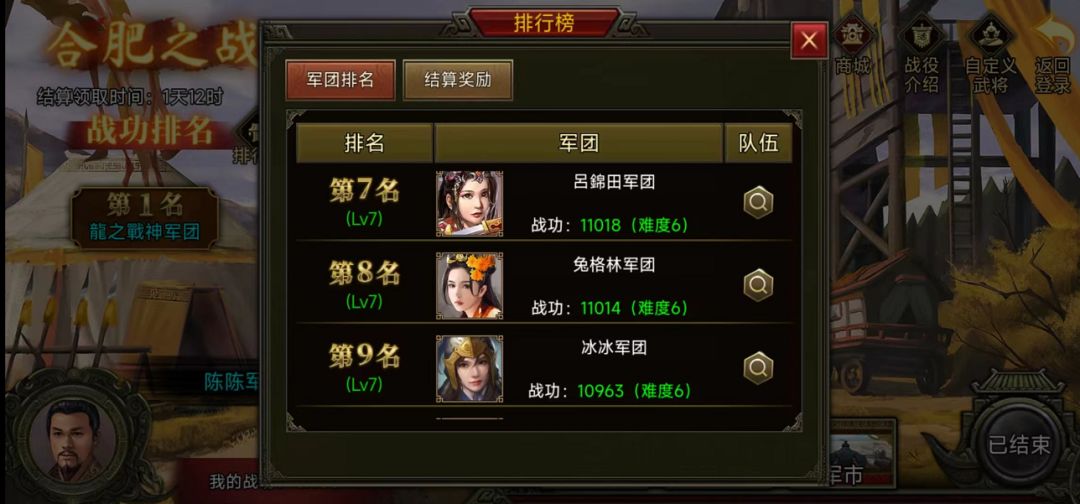
Task: Switch to the 结算奖励 tab
Action: pos(458,80)
